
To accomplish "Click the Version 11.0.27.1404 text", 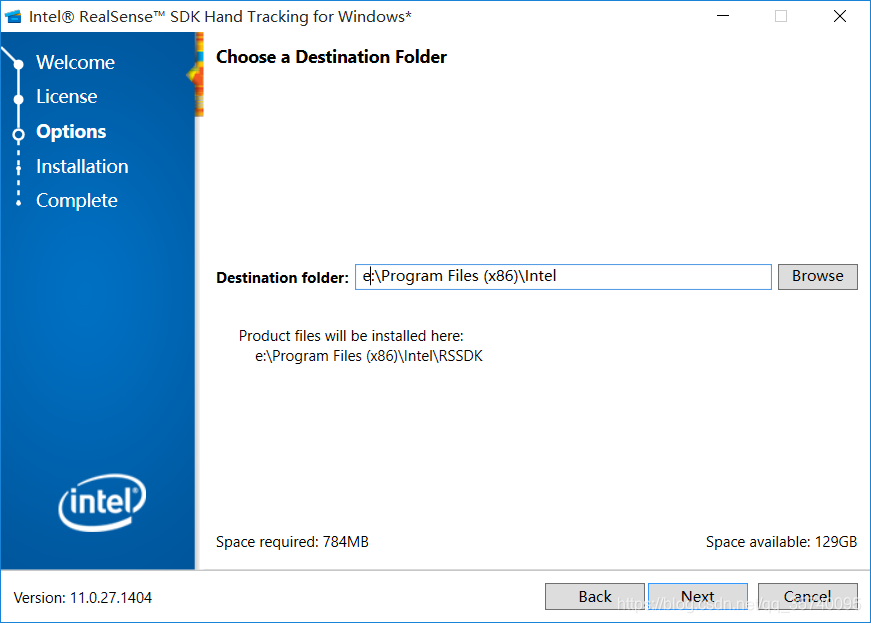I will pos(83,598).
